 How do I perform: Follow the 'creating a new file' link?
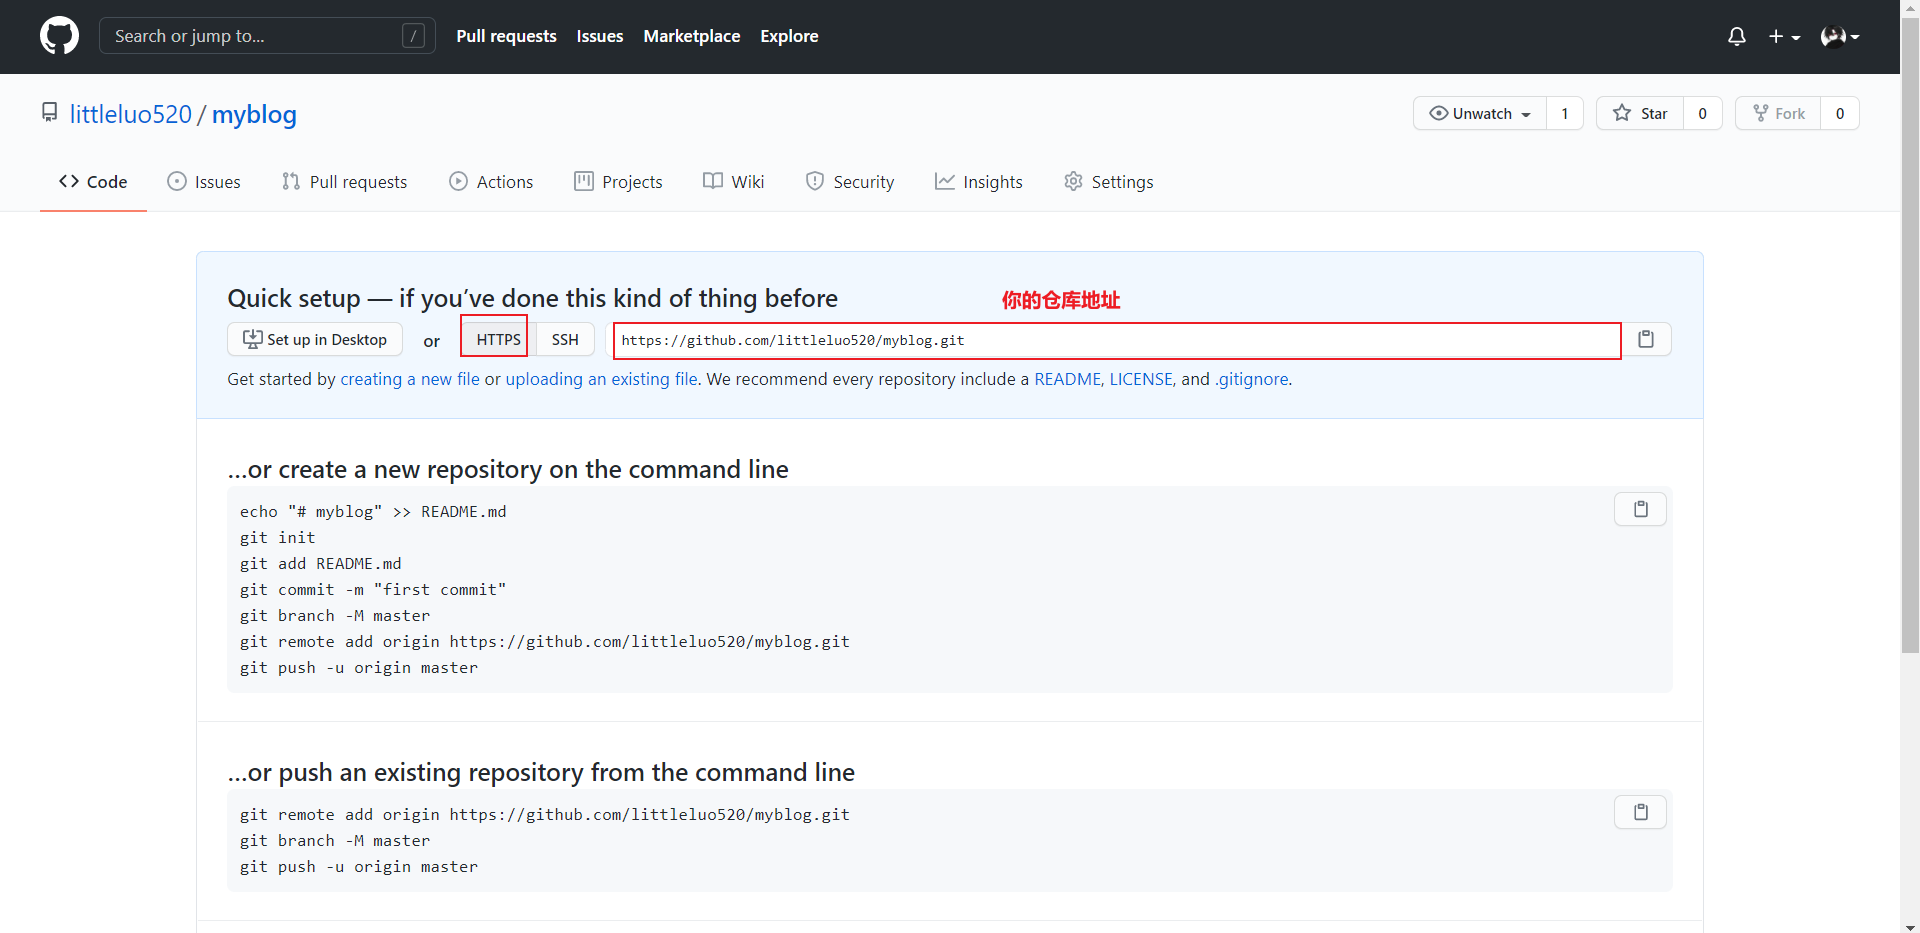[x=410, y=380]
